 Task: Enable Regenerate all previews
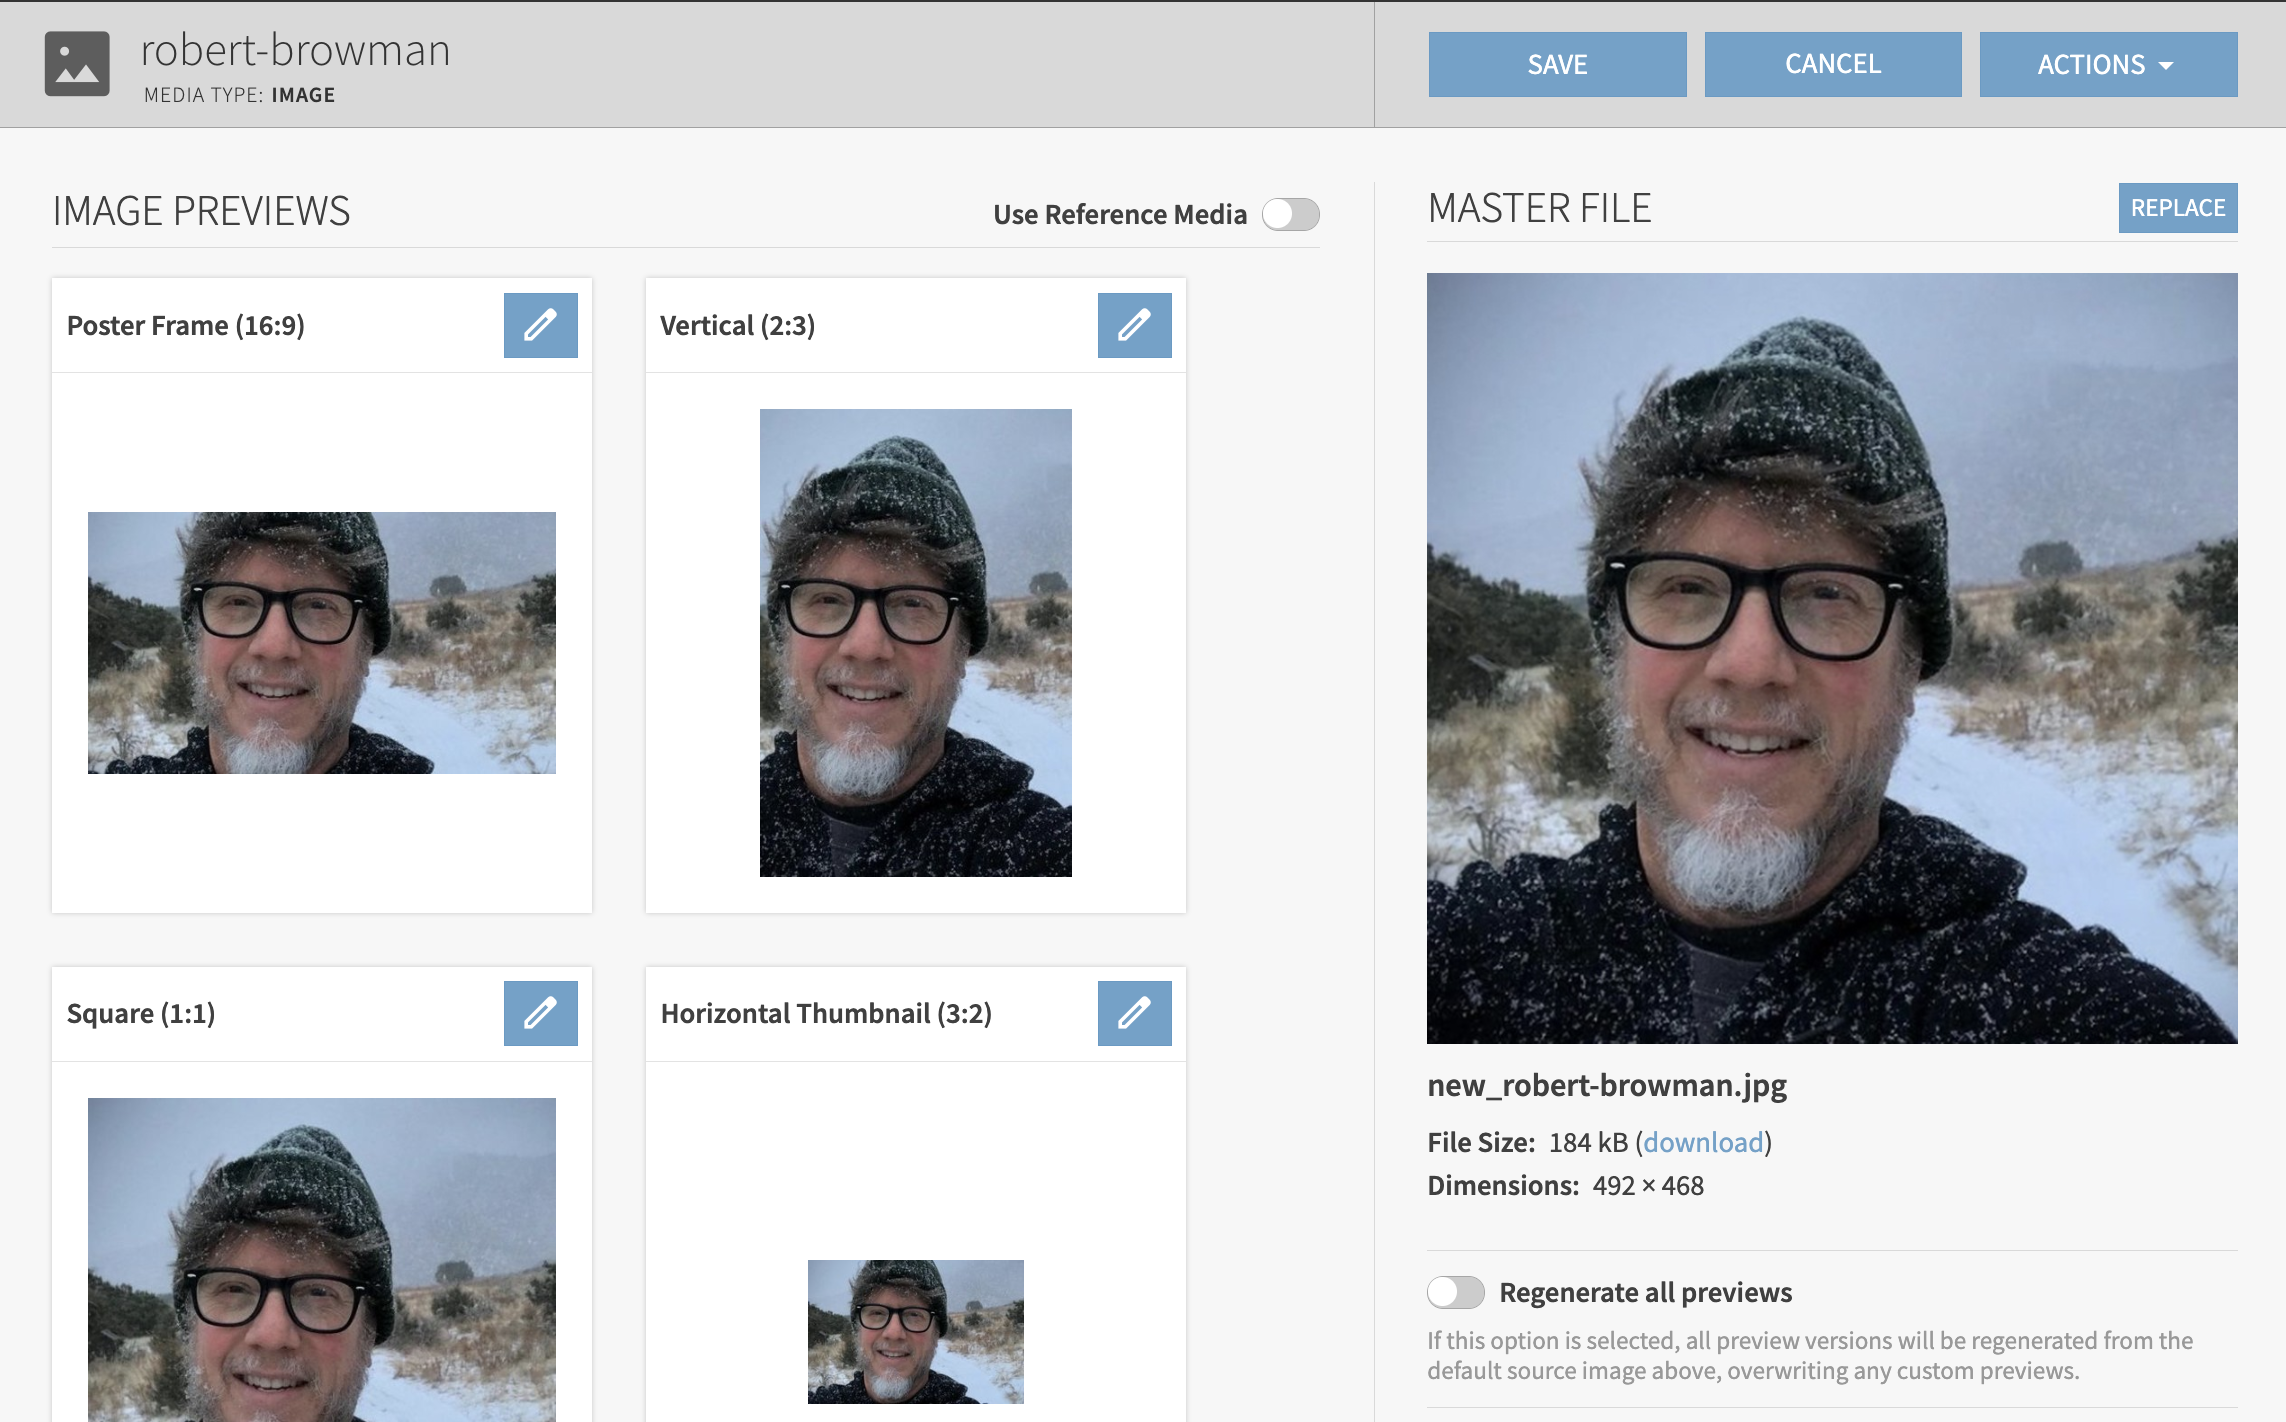point(1456,1292)
